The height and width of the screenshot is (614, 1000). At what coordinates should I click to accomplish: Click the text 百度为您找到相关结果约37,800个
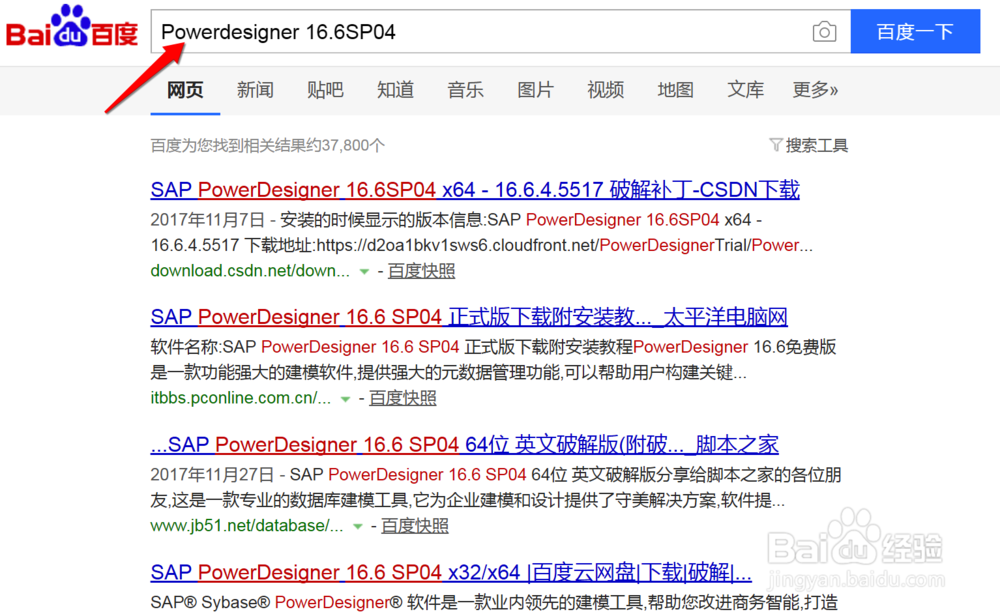(x=267, y=145)
